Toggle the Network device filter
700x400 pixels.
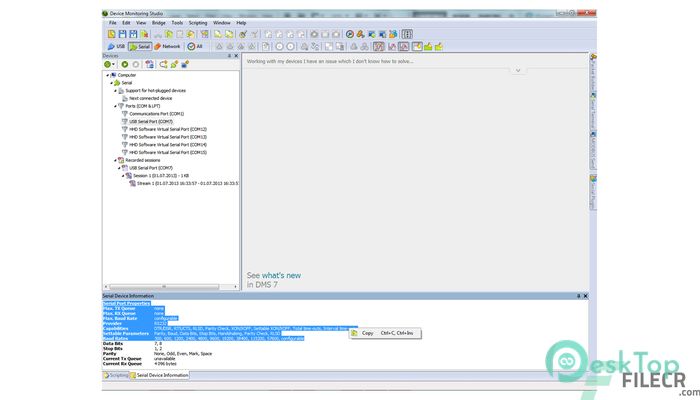click(167, 46)
